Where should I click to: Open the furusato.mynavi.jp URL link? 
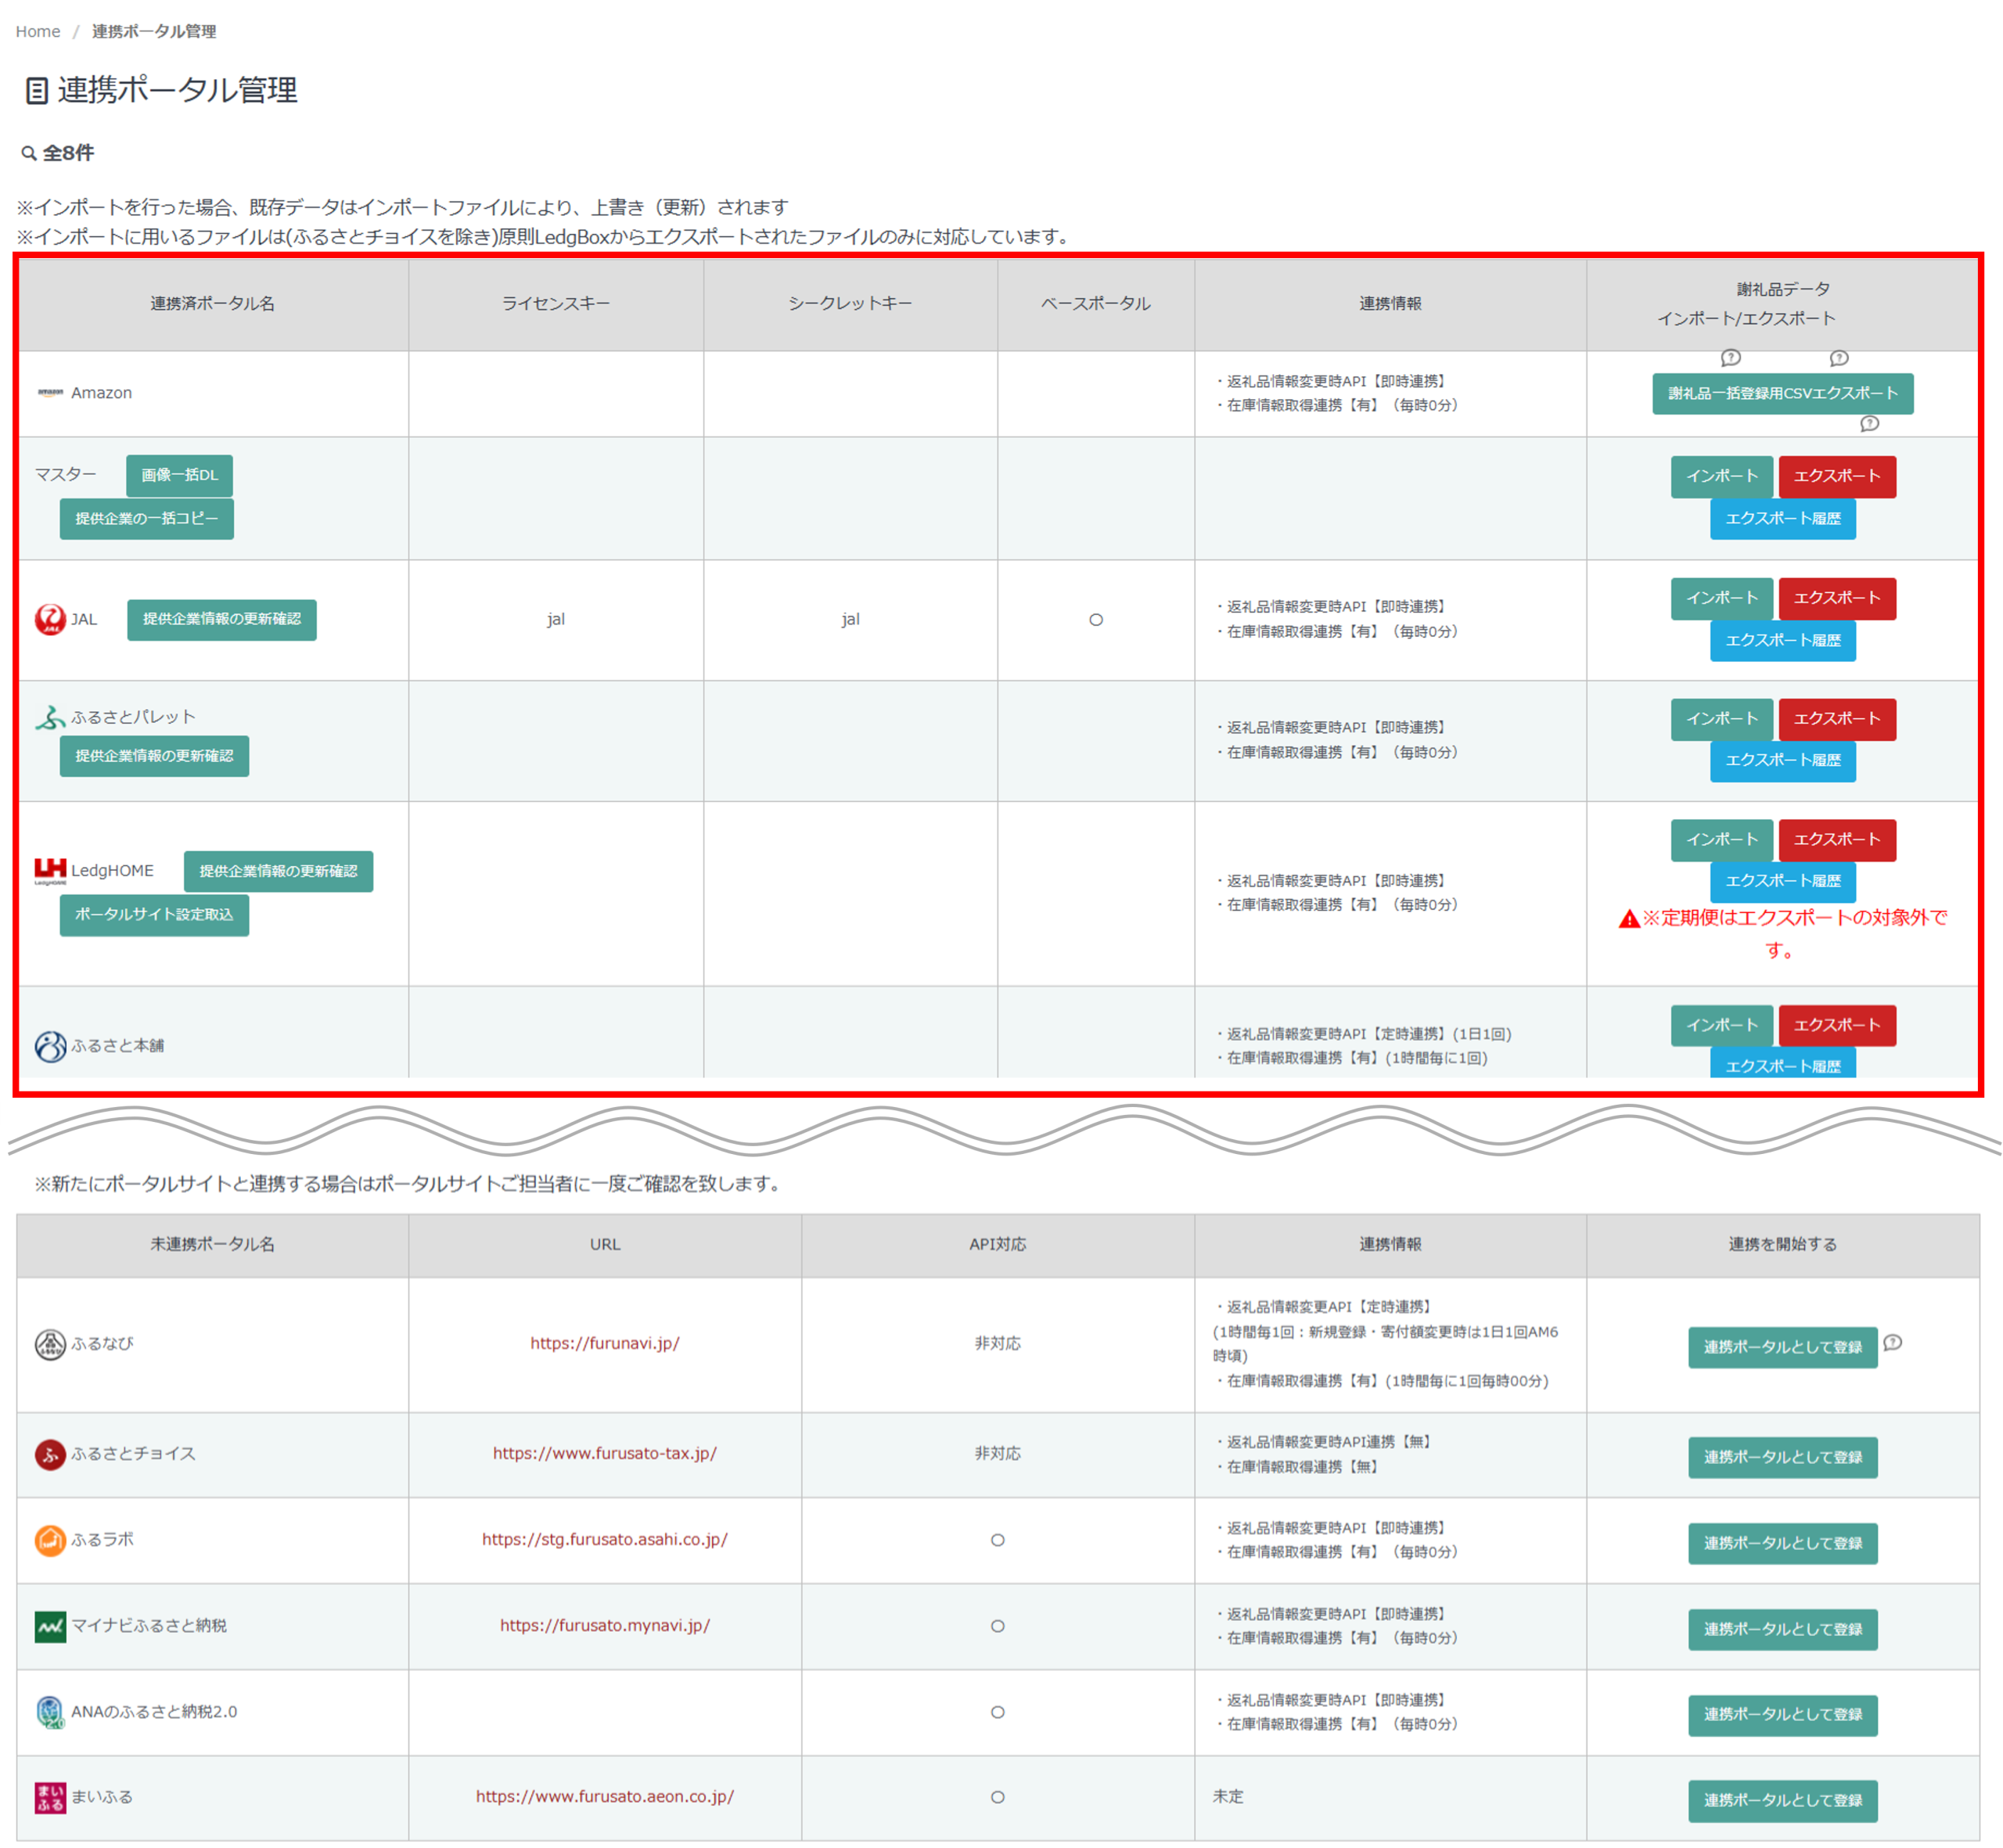click(604, 1625)
